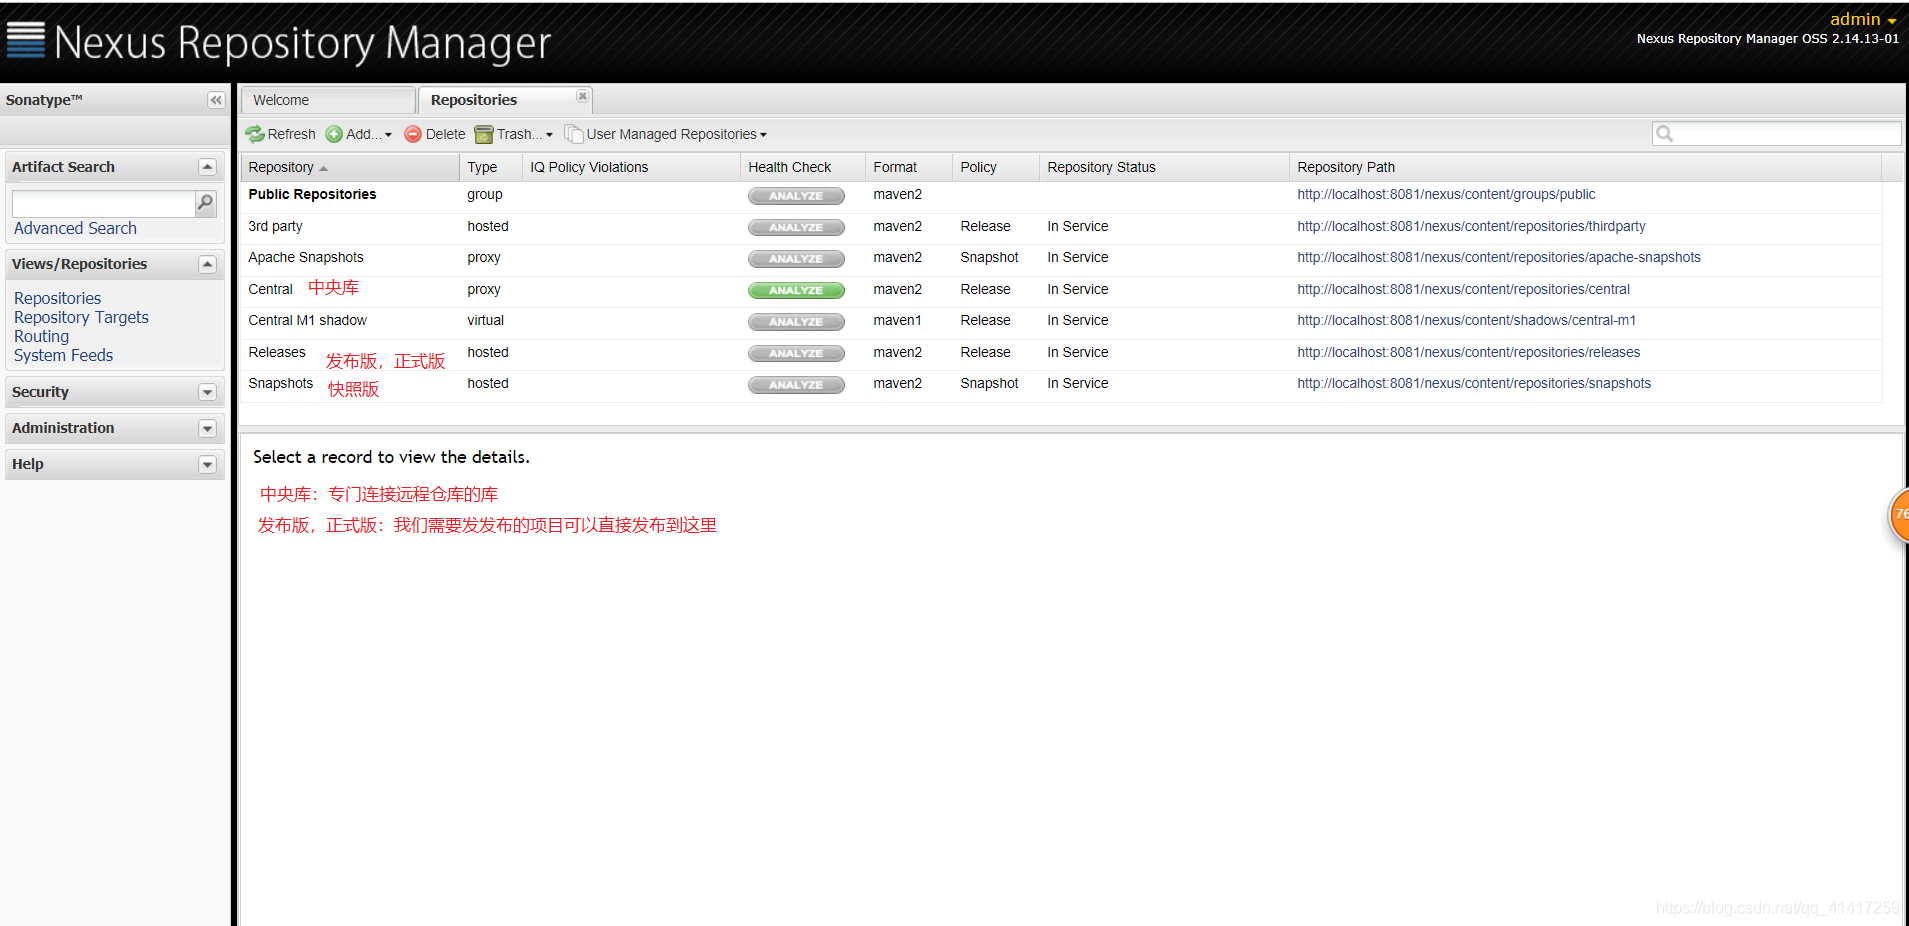Open Repositories link in sidebar

coord(57,298)
